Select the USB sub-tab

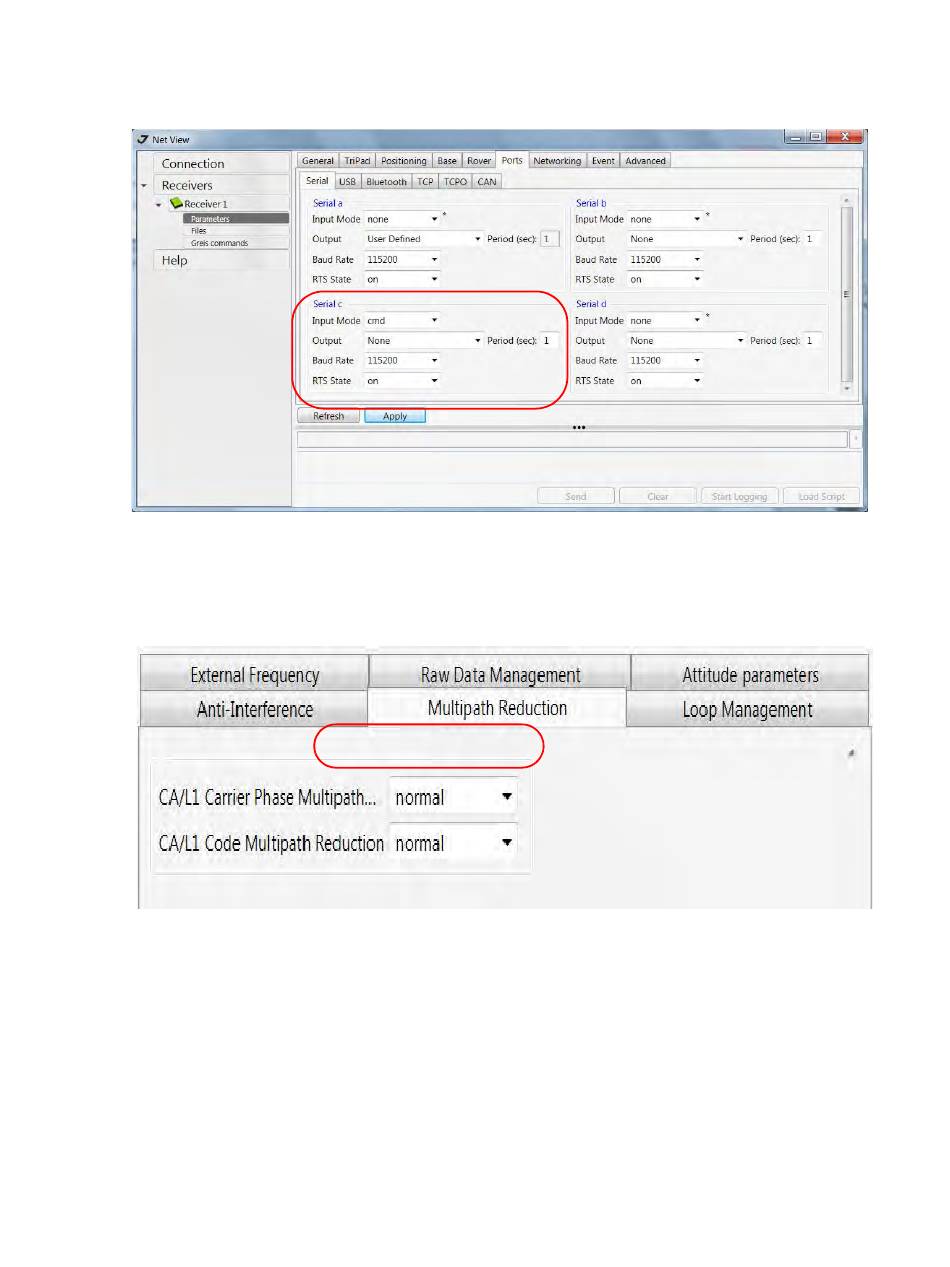click(347, 182)
